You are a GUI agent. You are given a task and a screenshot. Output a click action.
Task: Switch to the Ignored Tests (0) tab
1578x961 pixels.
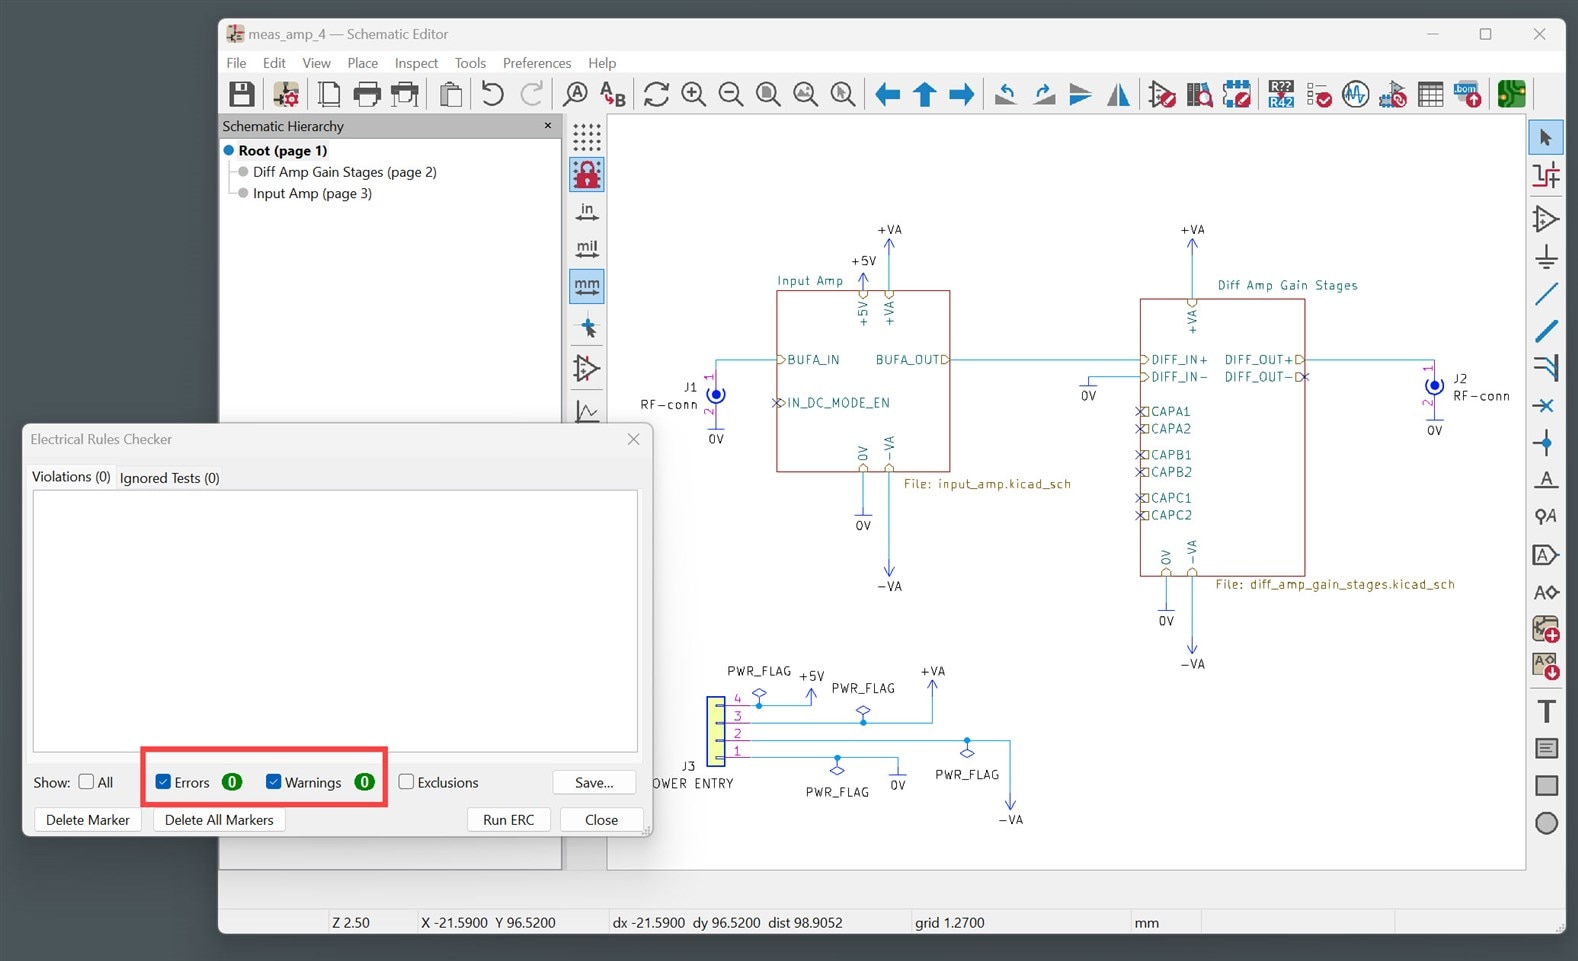[169, 478]
